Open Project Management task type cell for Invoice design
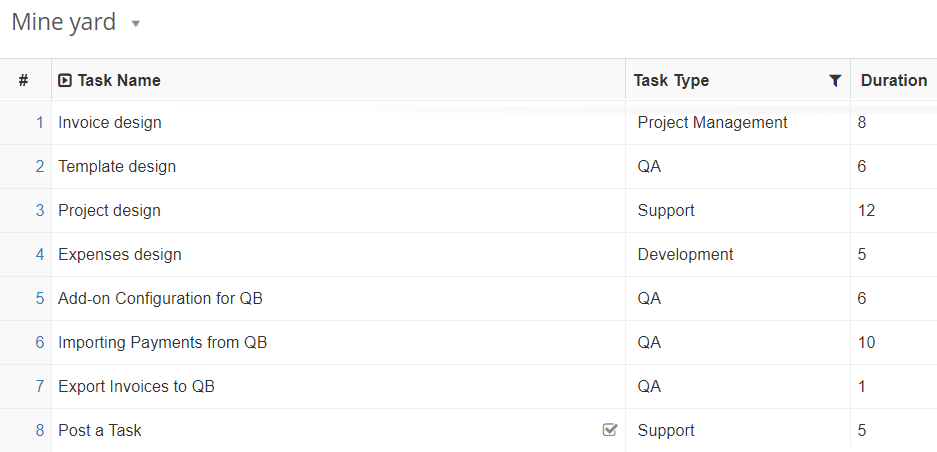The image size is (937, 452). [738, 123]
